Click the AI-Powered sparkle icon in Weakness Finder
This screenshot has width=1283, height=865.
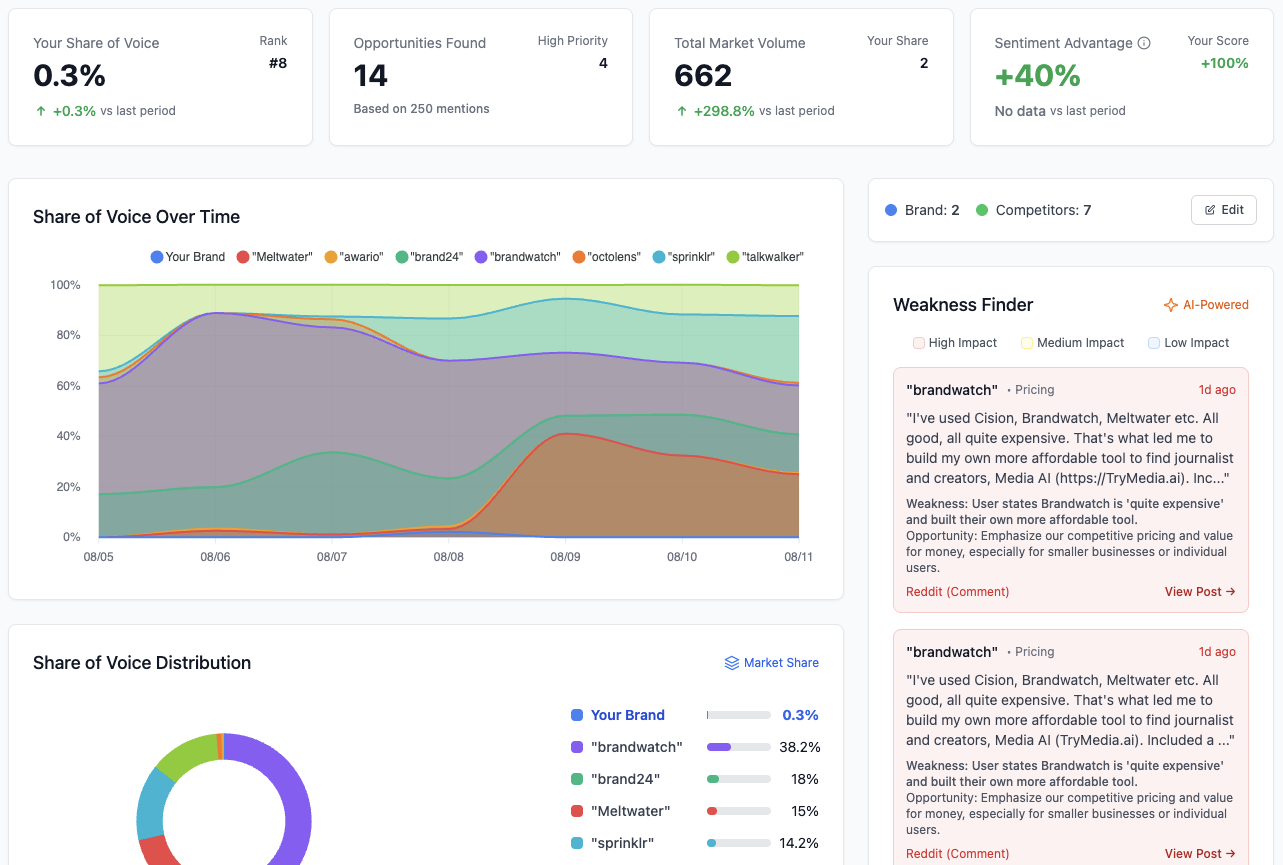(x=1170, y=305)
